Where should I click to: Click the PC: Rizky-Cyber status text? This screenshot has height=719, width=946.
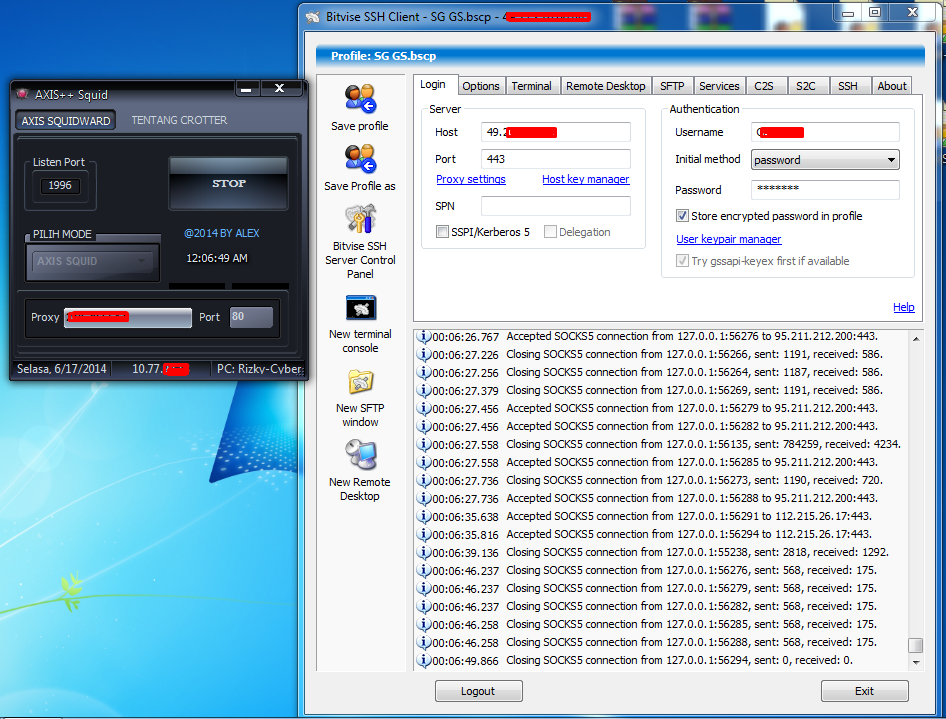259,369
